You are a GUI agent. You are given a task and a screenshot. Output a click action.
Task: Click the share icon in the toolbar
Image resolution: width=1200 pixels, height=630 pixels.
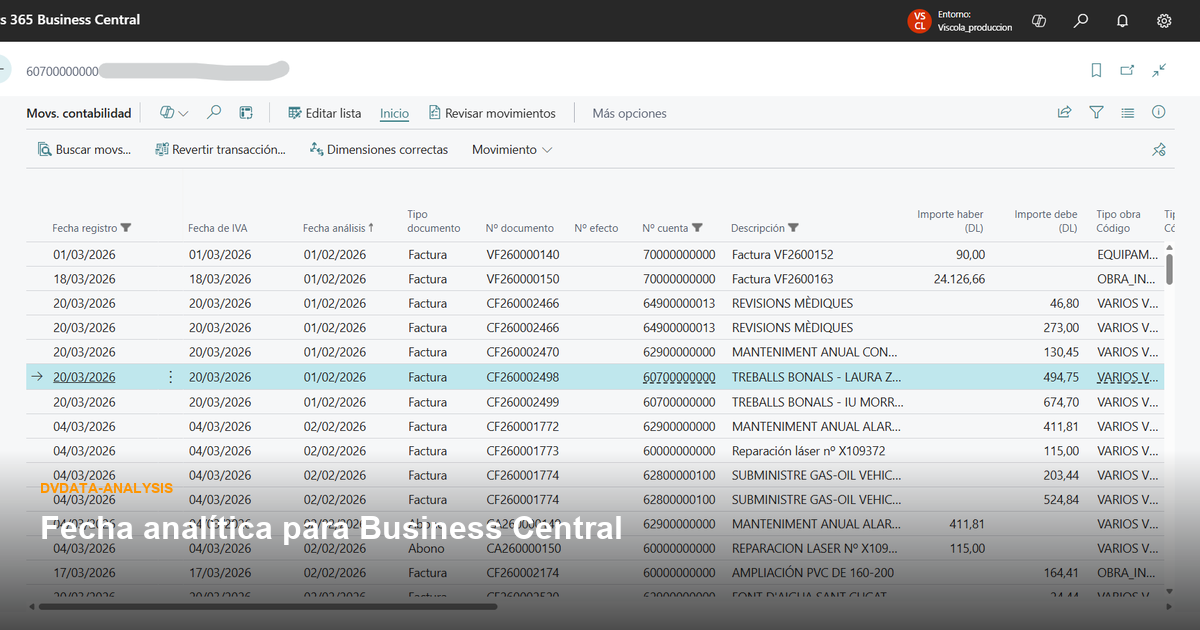tap(1064, 113)
